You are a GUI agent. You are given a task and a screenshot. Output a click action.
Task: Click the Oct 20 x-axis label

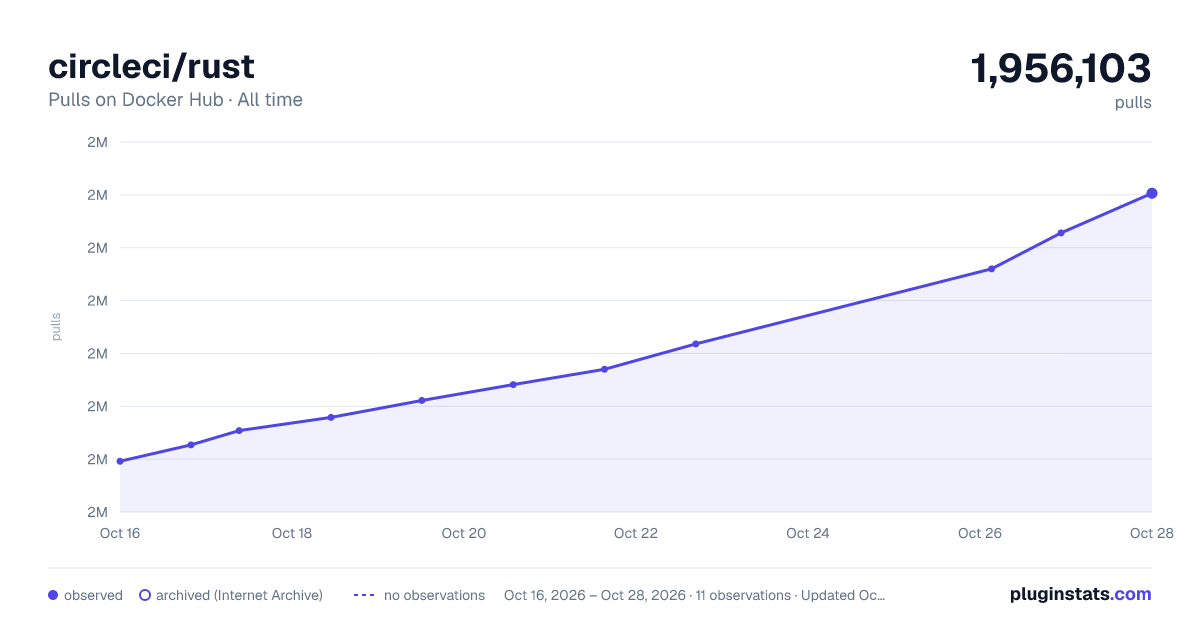(x=464, y=533)
